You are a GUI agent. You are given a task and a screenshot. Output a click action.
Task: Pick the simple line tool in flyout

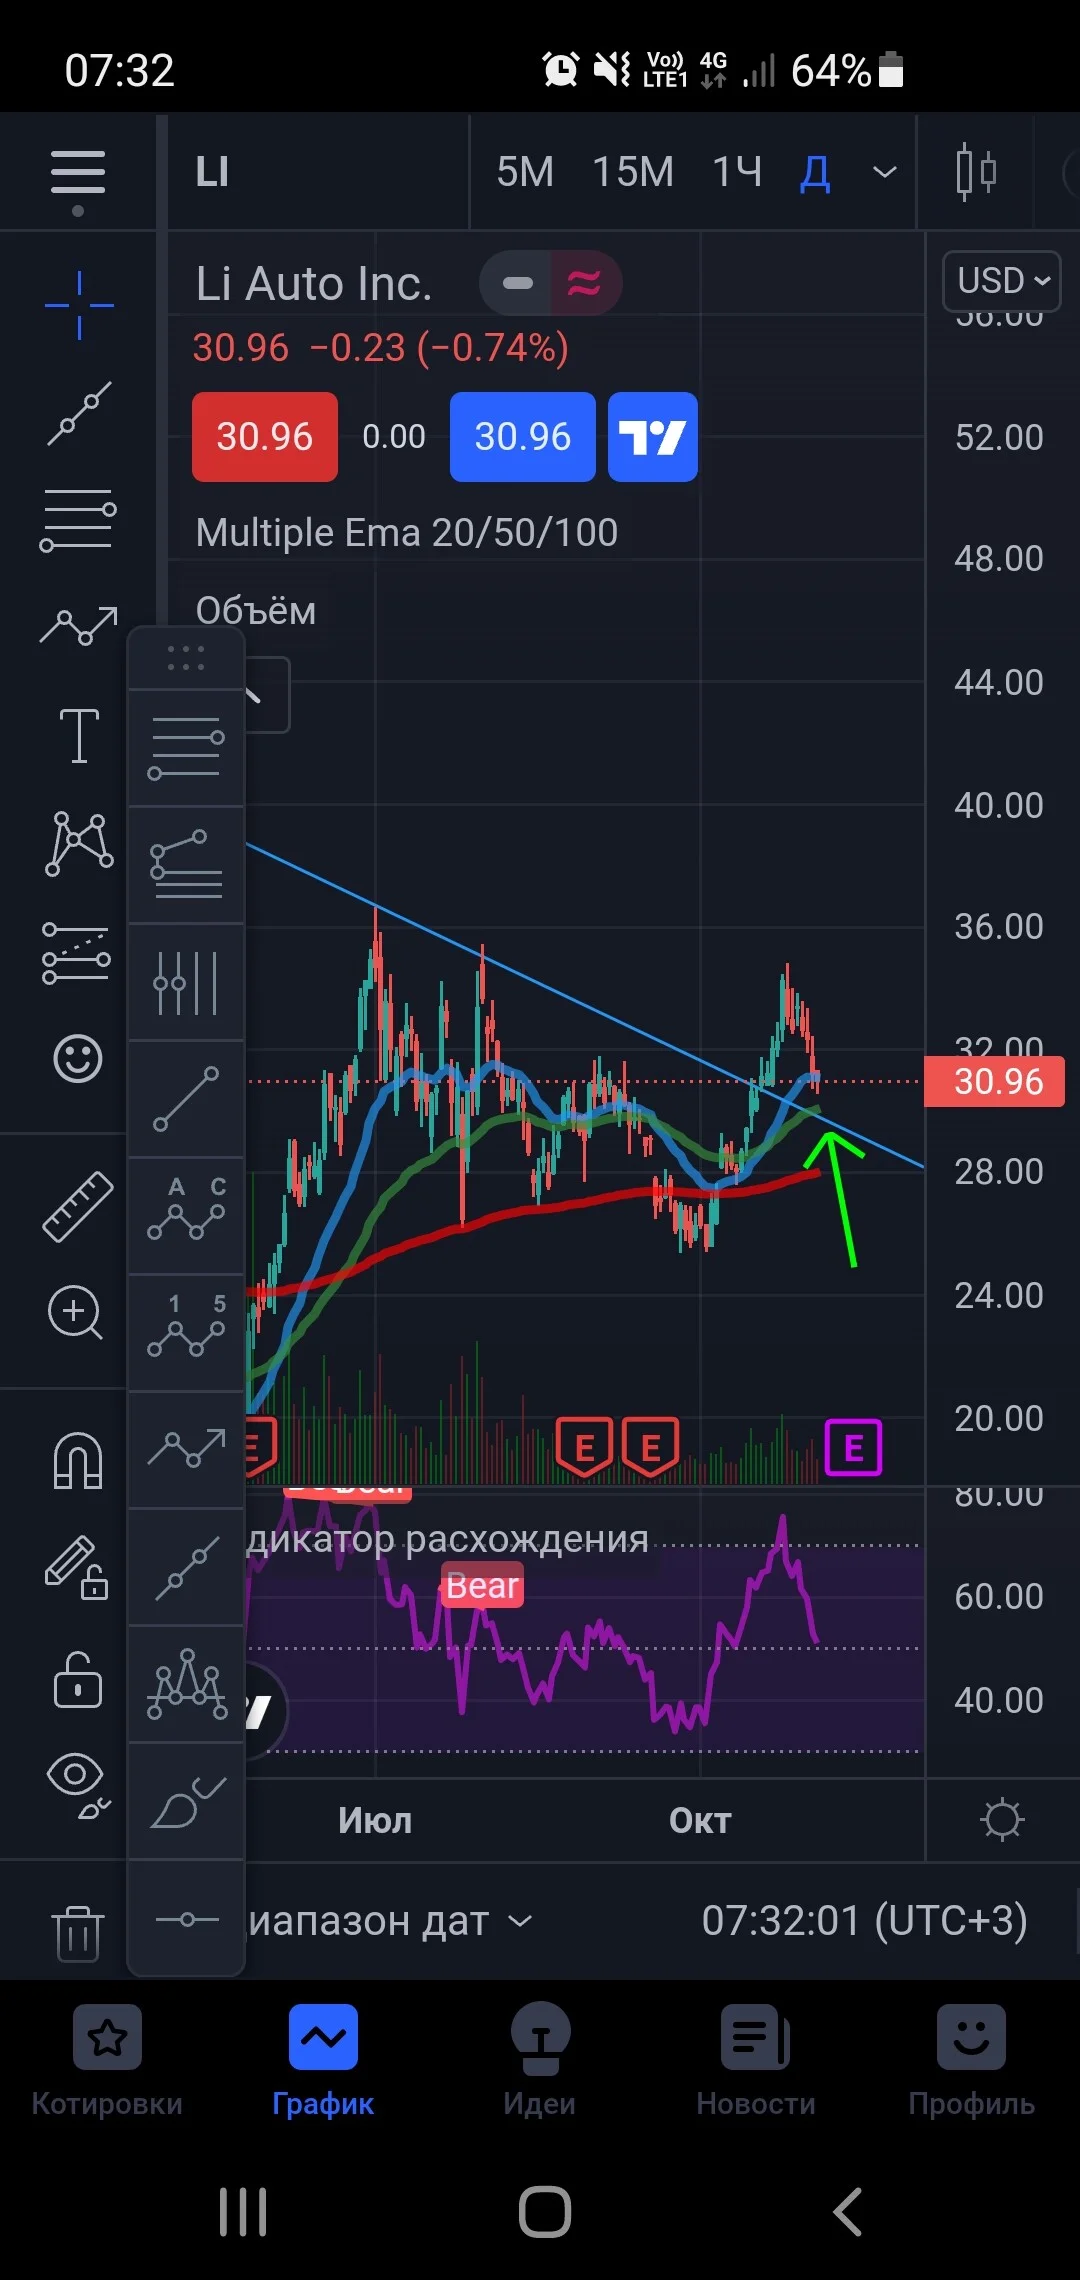pyautogui.click(x=186, y=1098)
